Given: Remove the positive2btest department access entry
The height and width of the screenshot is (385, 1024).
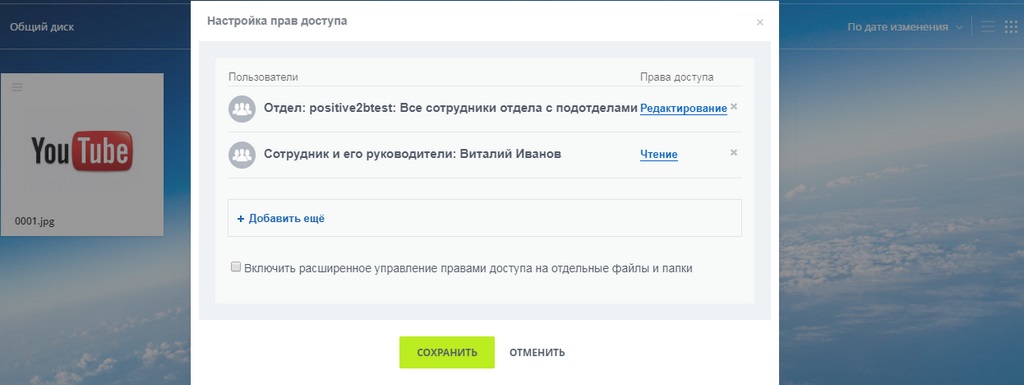Looking at the screenshot, I should click(x=733, y=106).
